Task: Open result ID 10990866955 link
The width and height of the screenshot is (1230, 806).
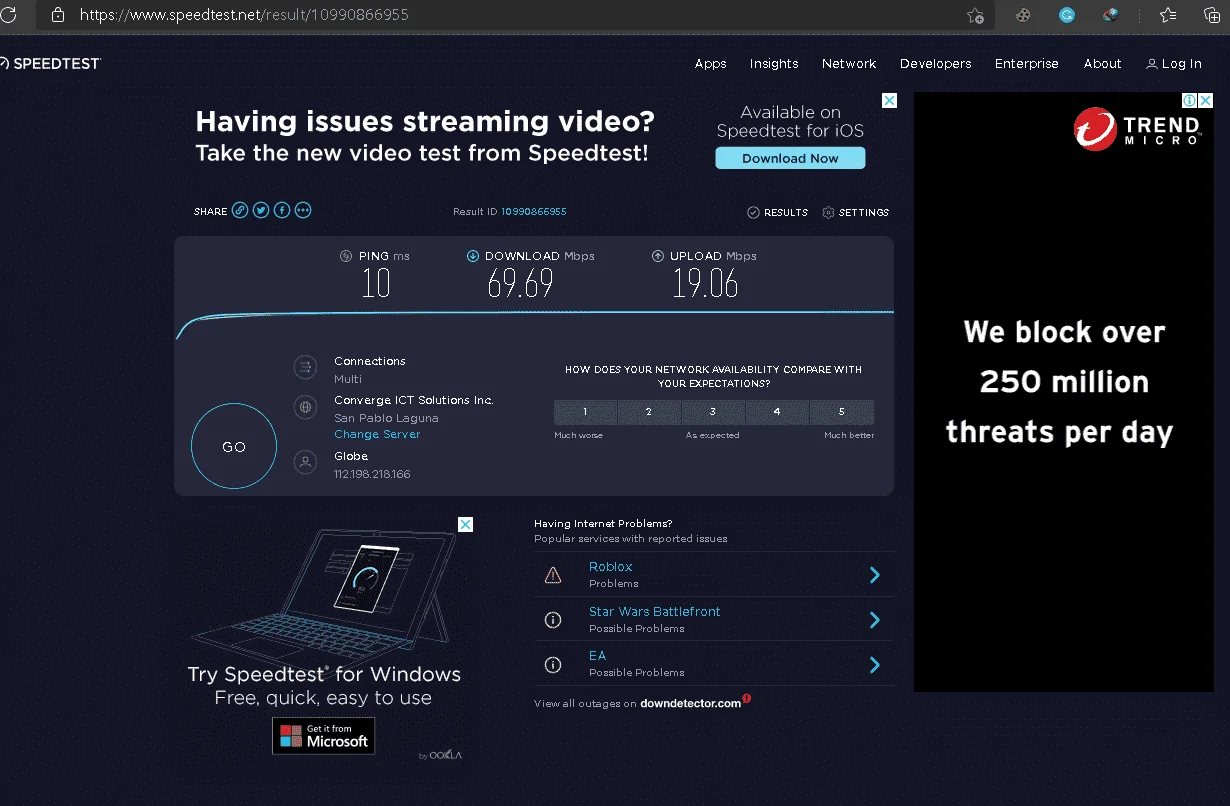Action: coord(534,212)
